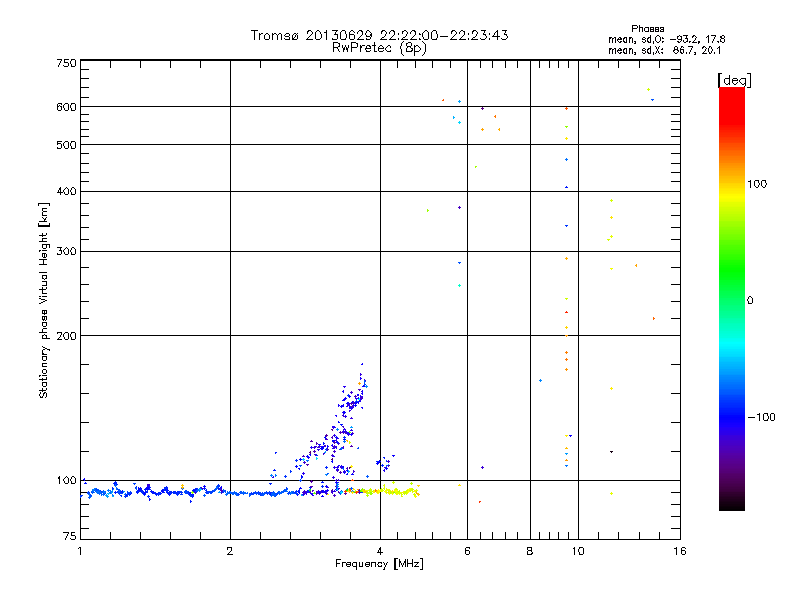This screenshot has width=800, height=600.
Task: Click the x-axis tick label '10'
Action: tap(578, 551)
